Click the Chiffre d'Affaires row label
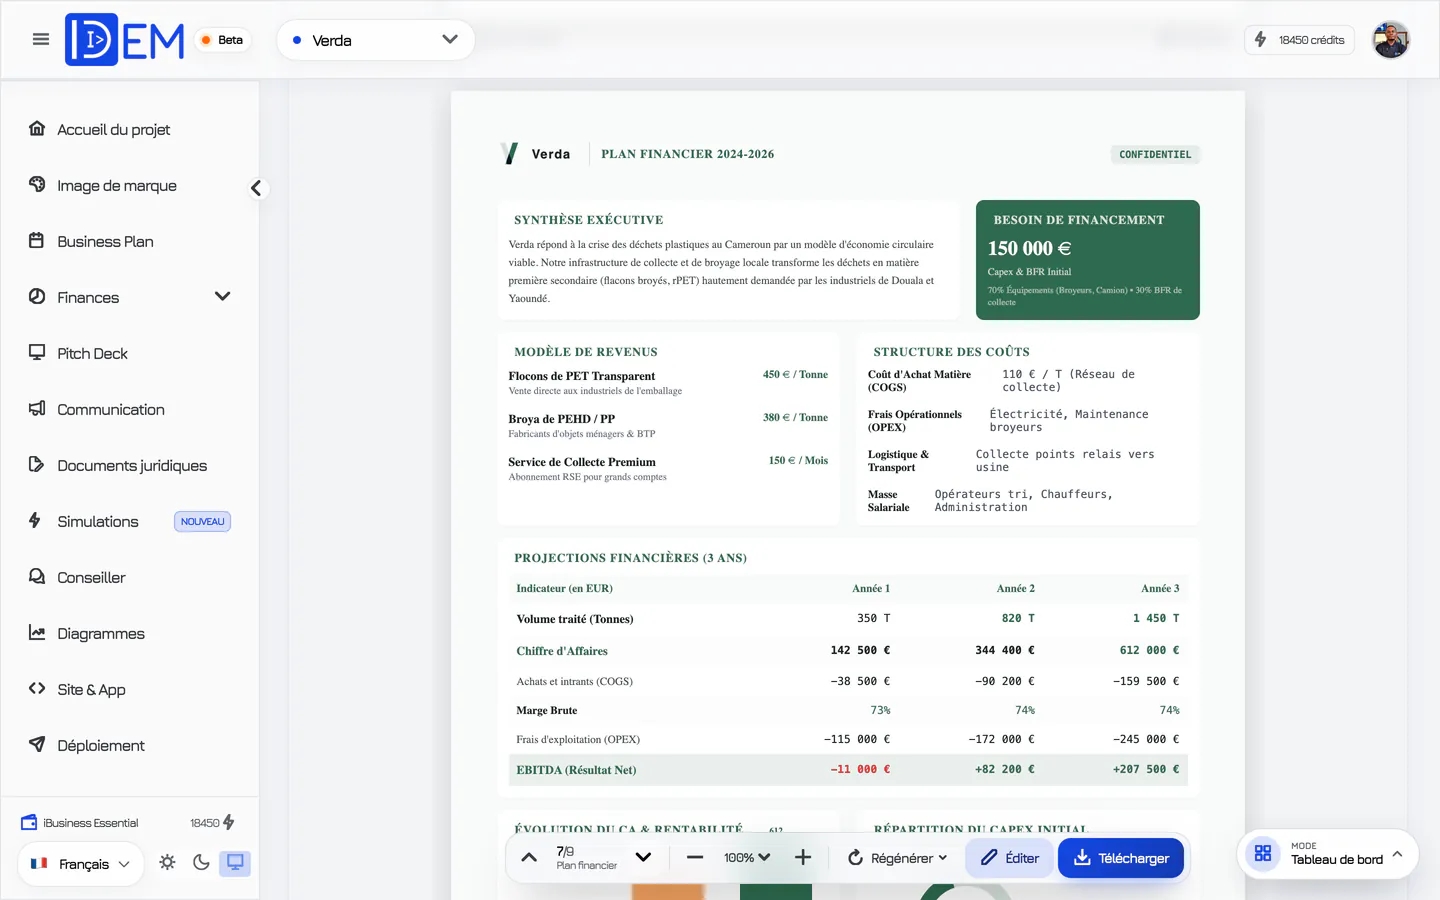The image size is (1440, 900). [x=562, y=651]
